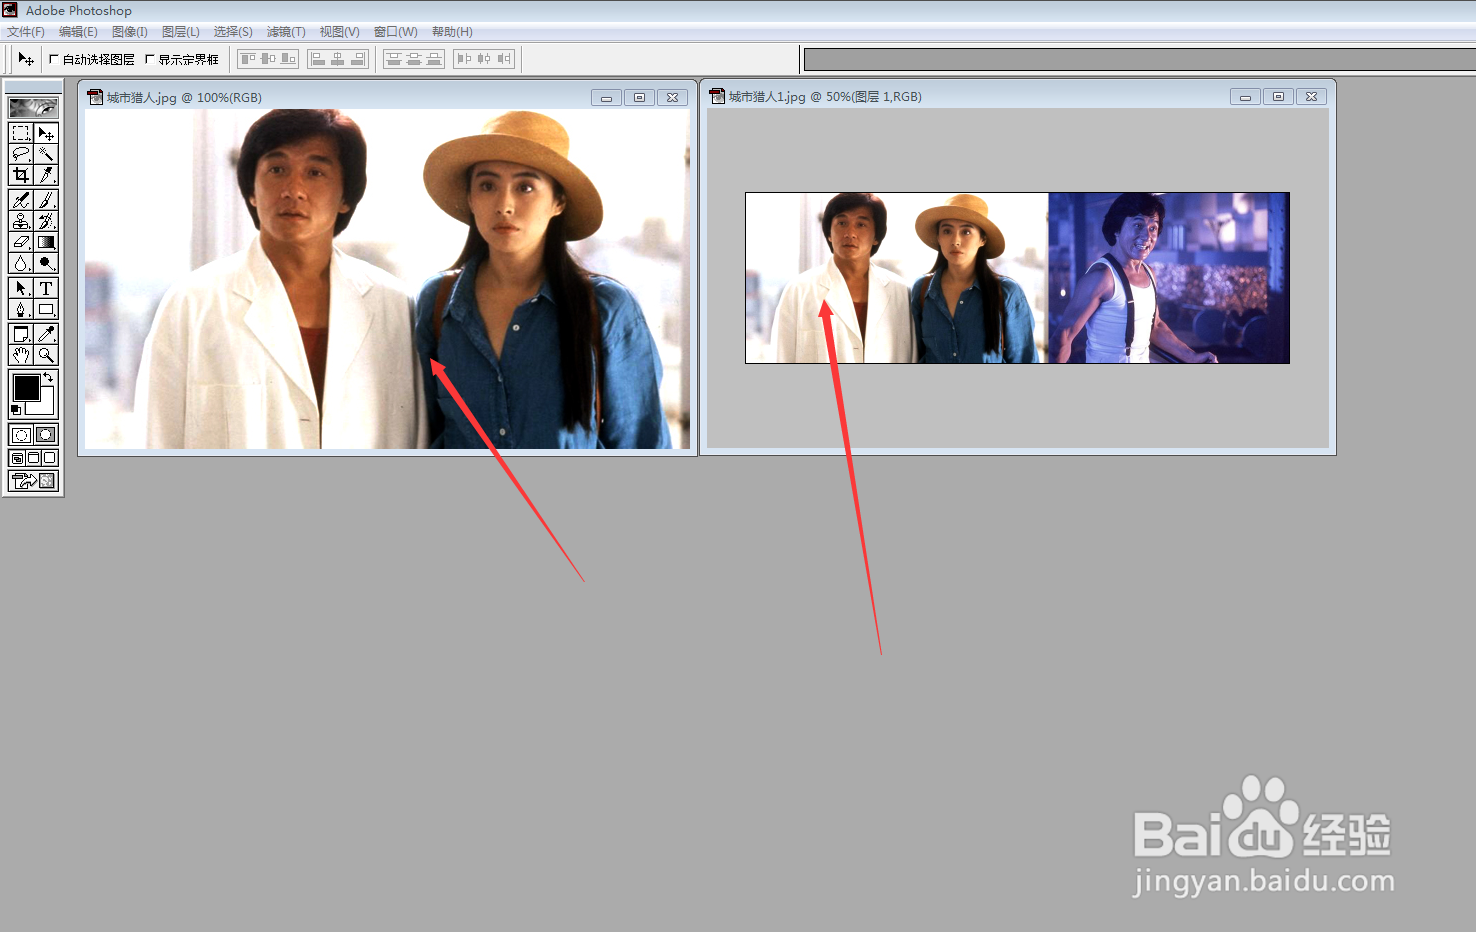Select the Gradient tool
This screenshot has width=1476, height=932.
click(x=46, y=242)
